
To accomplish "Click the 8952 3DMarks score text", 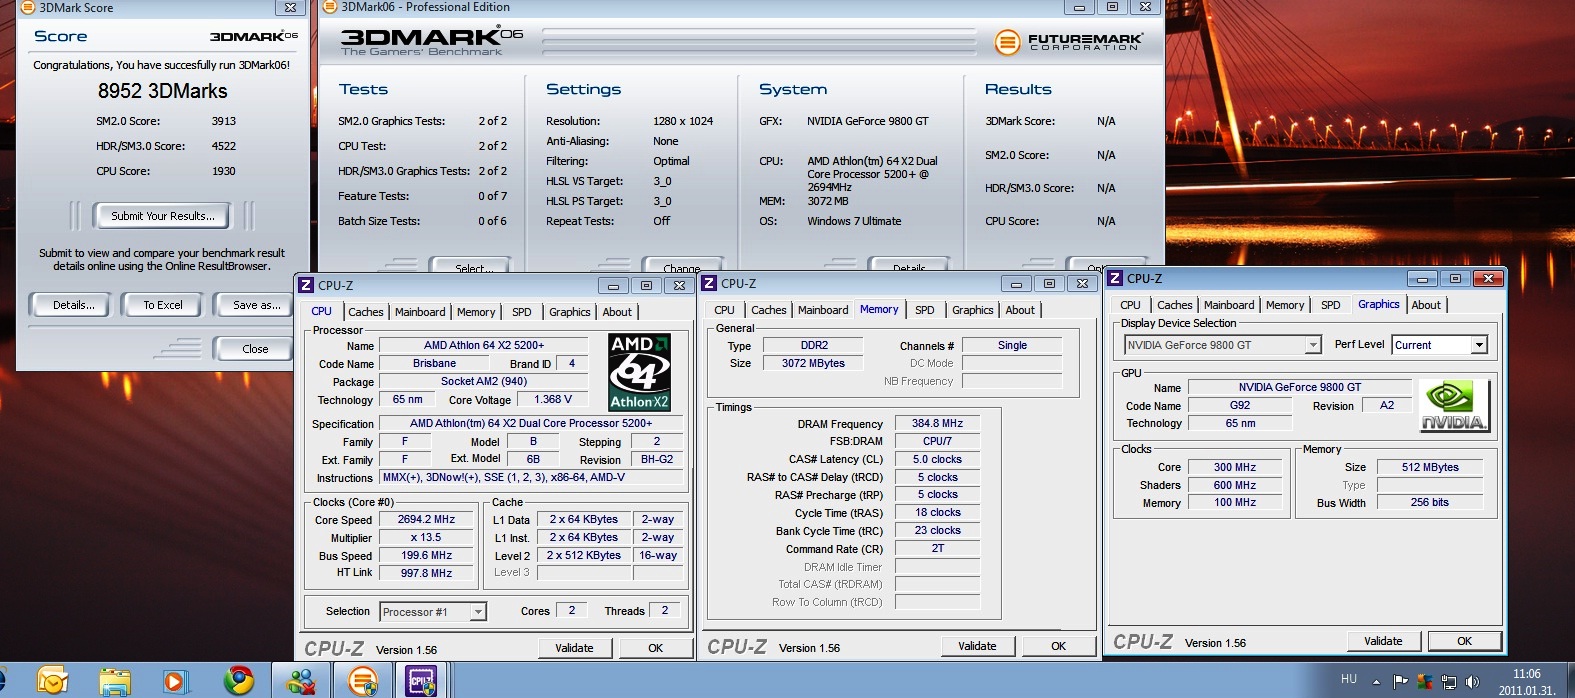I will (163, 91).
